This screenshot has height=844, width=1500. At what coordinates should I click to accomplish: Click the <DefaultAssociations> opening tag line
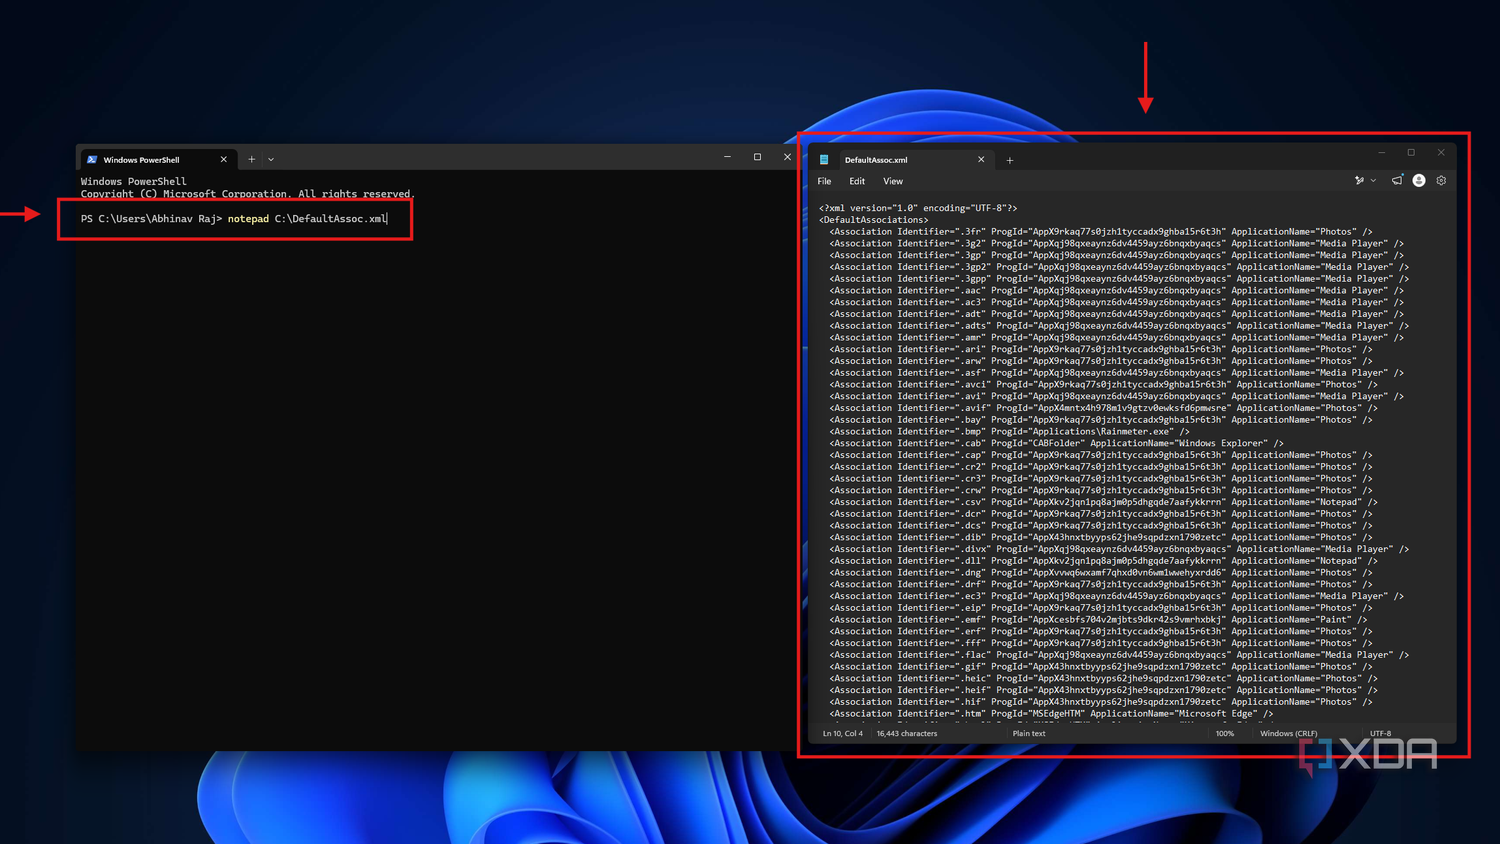[873, 220]
